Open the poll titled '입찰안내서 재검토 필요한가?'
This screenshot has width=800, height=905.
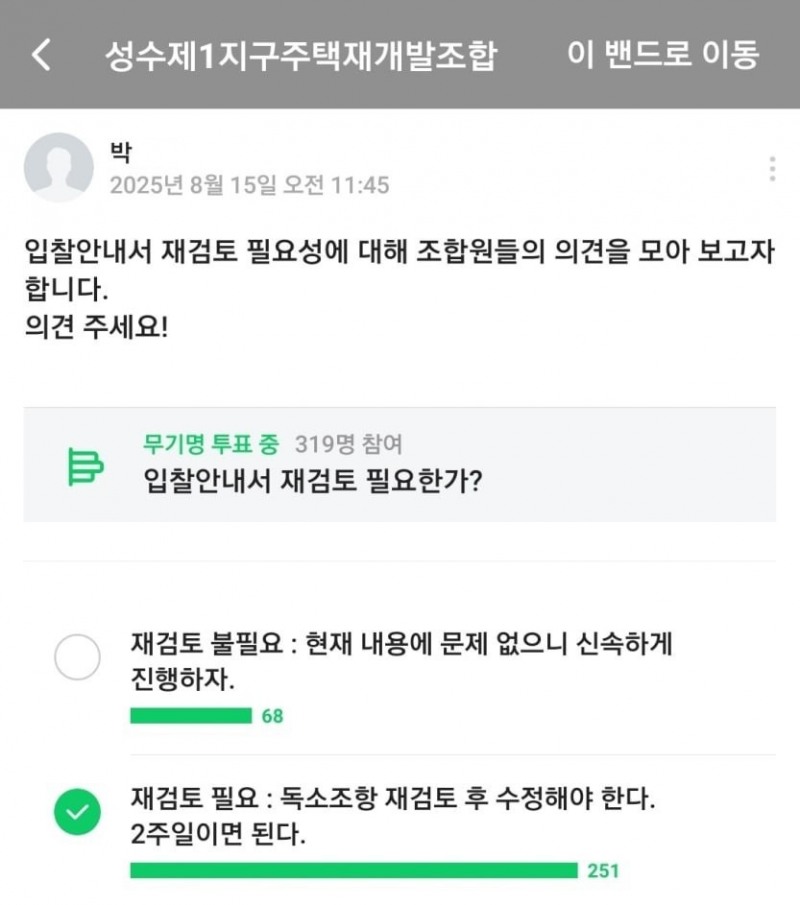(x=314, y=479)
